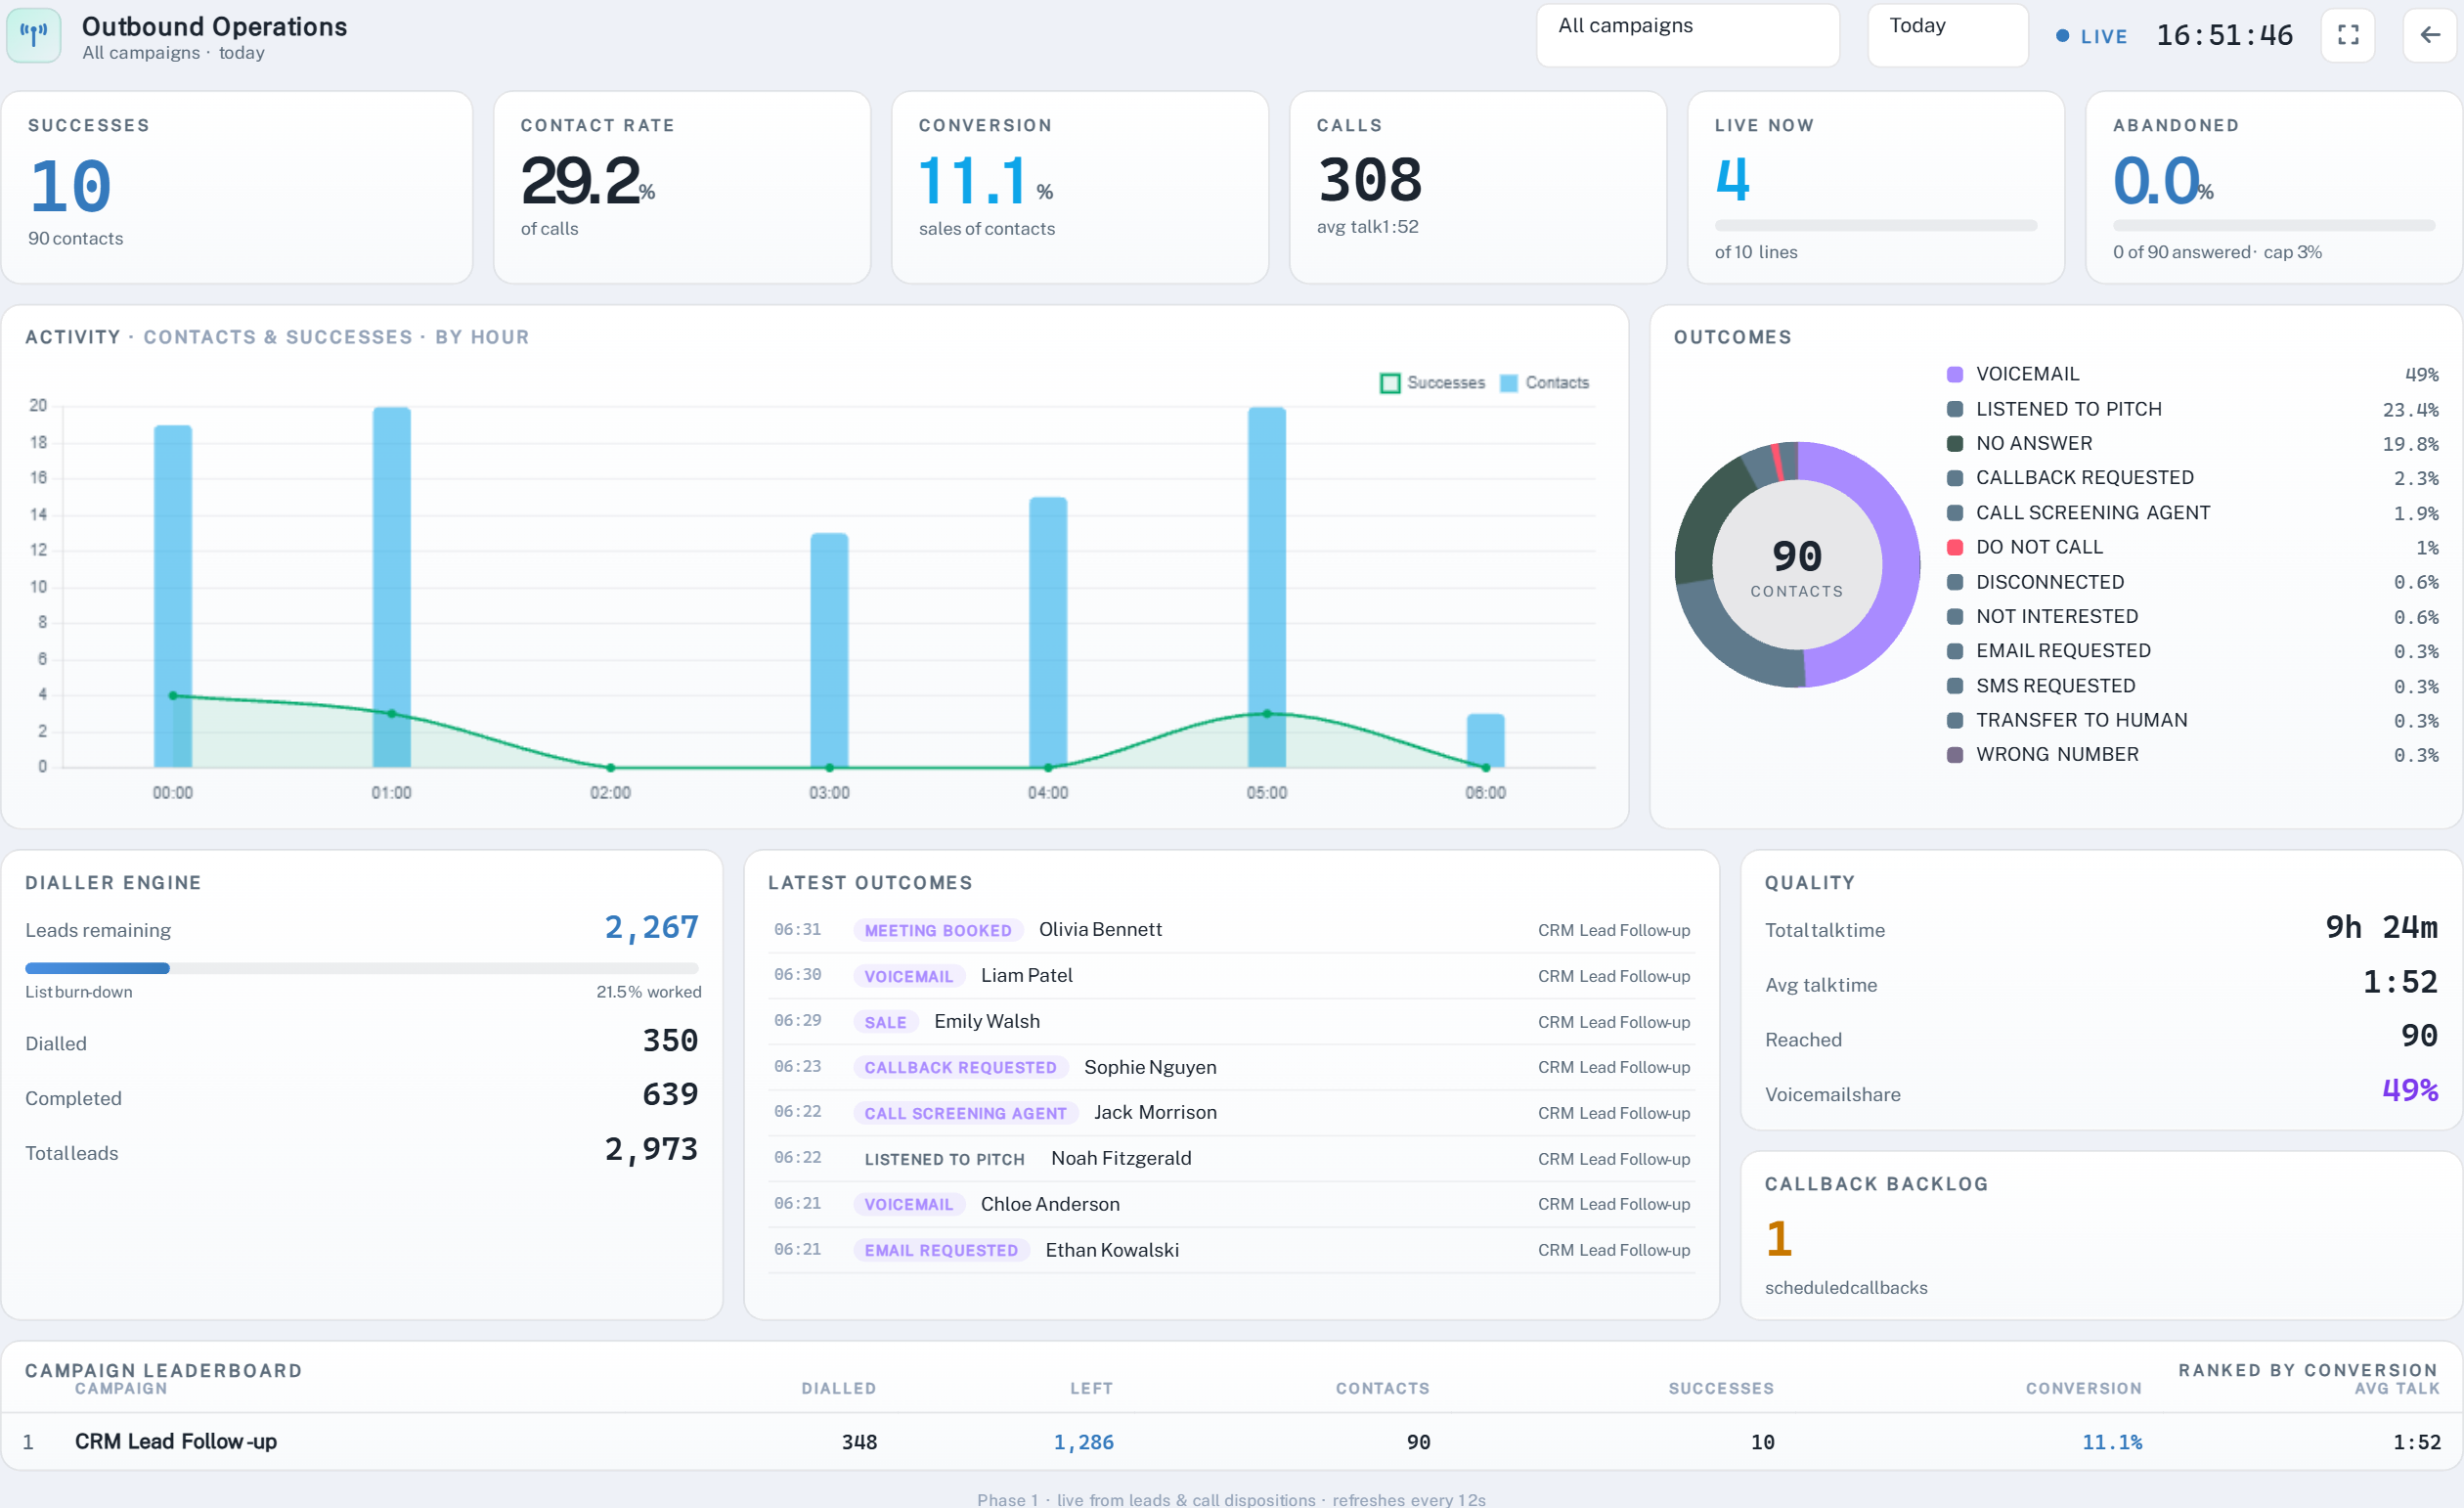Click the SALE tag for Emily Walsh
The image size is (2464, 1508).
[885, 1022]
